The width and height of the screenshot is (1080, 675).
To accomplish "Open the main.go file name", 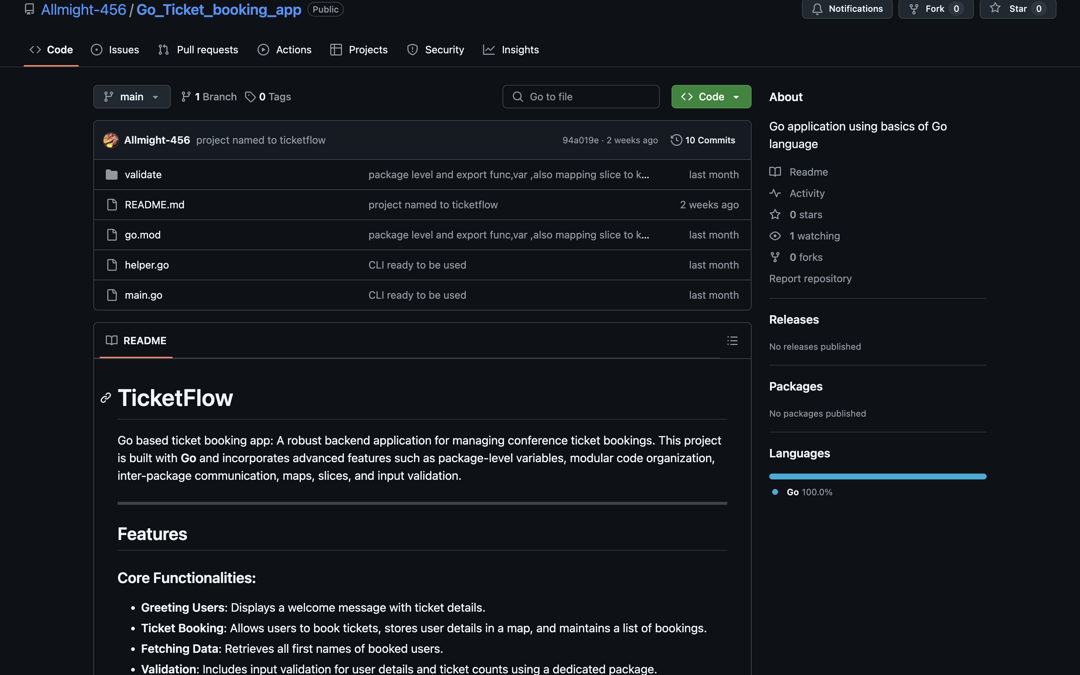I will click(x=143, y=295).
